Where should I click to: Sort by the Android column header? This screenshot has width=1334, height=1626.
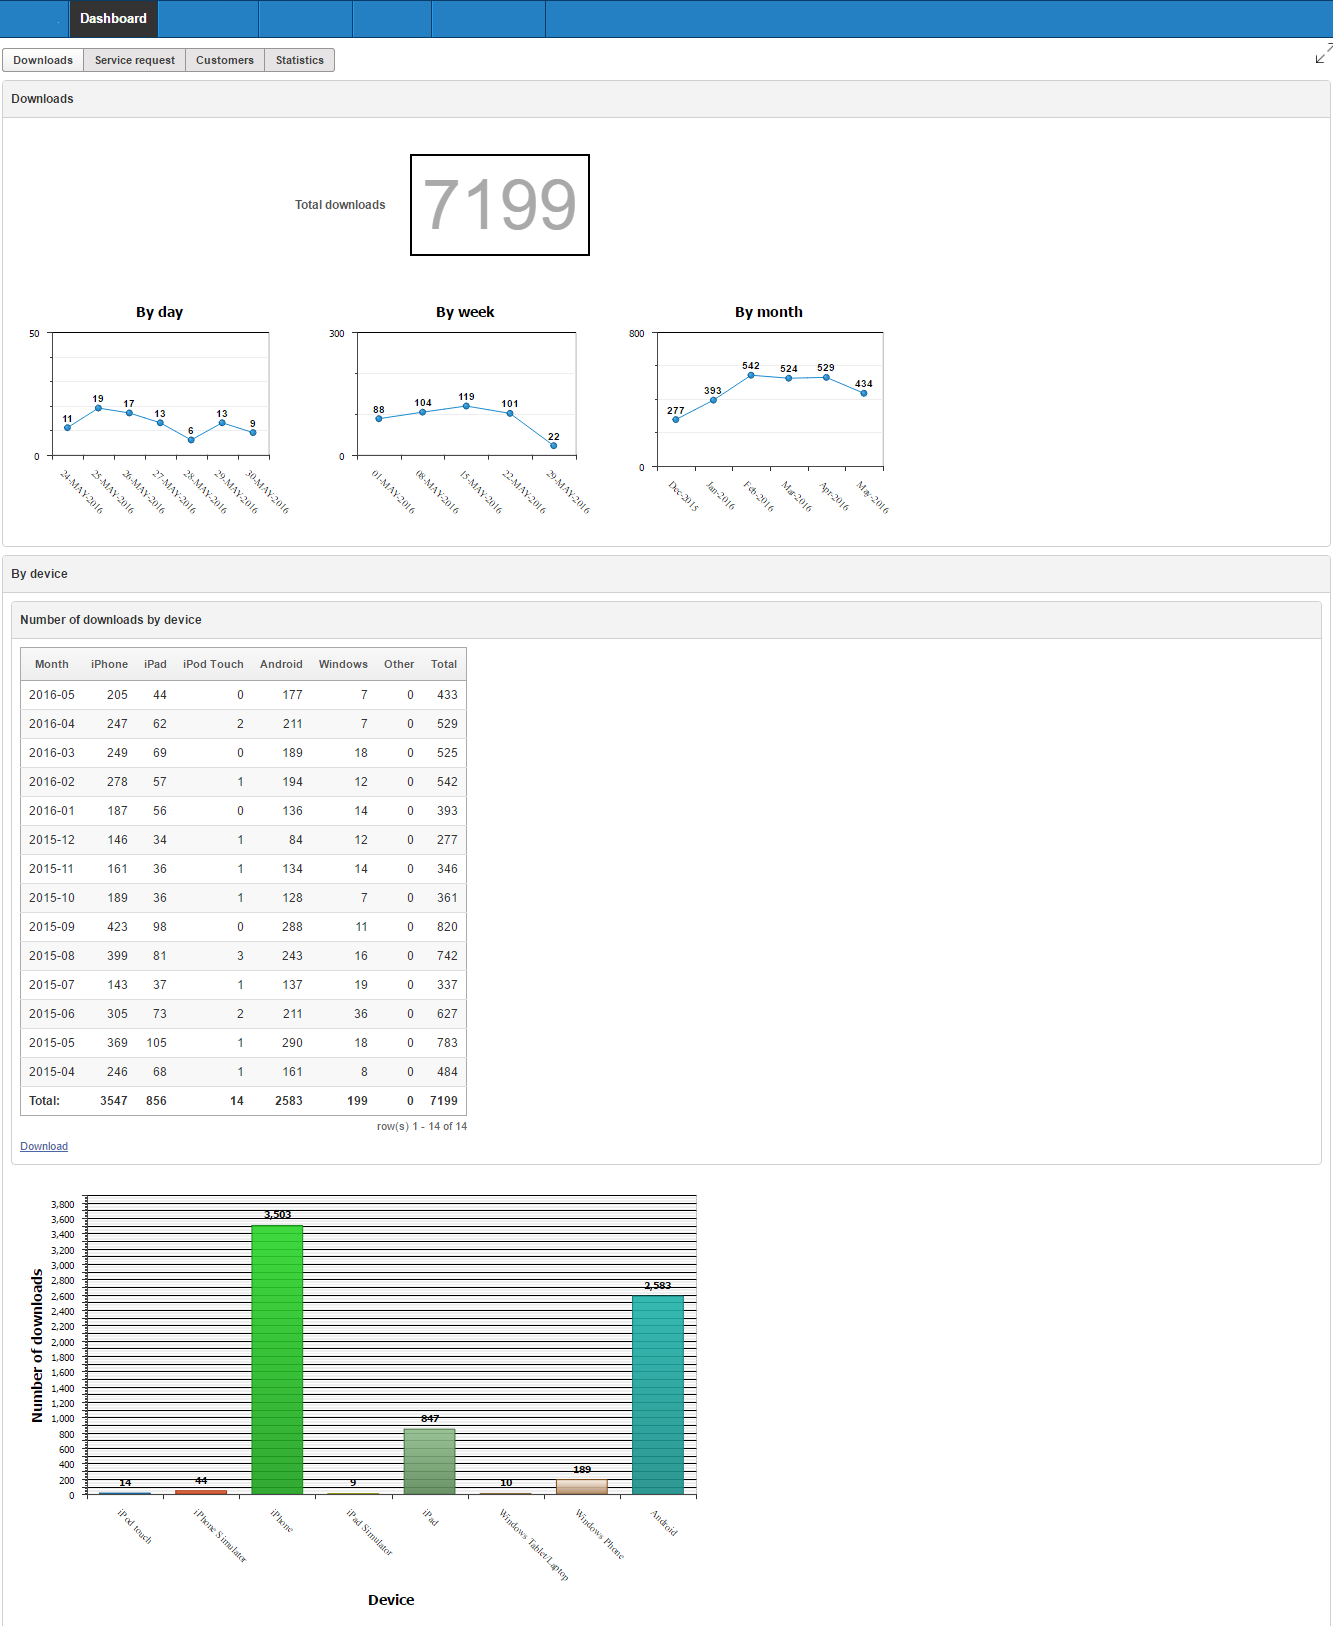pos(281,664)
